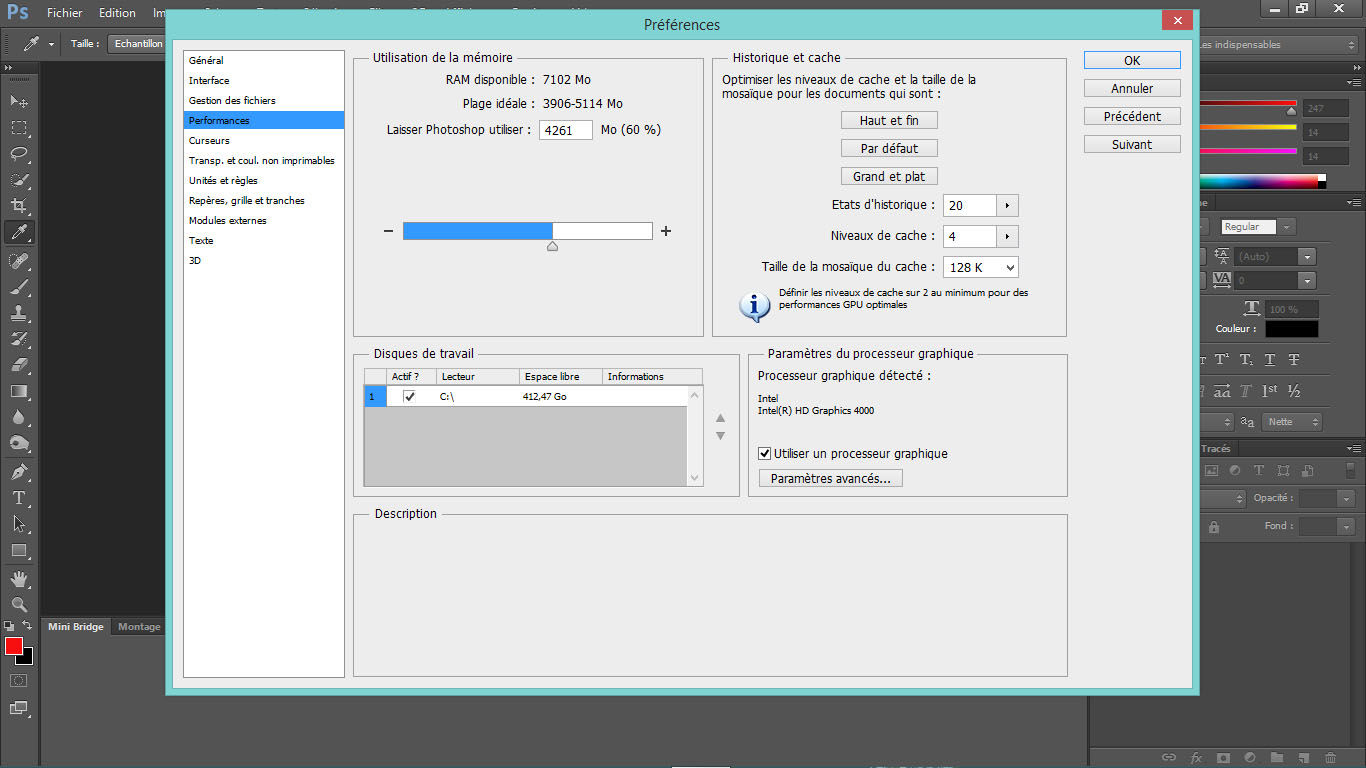Change screen mode icon
The height and width of the screenshot is (768, 1366).
[19, 708]
